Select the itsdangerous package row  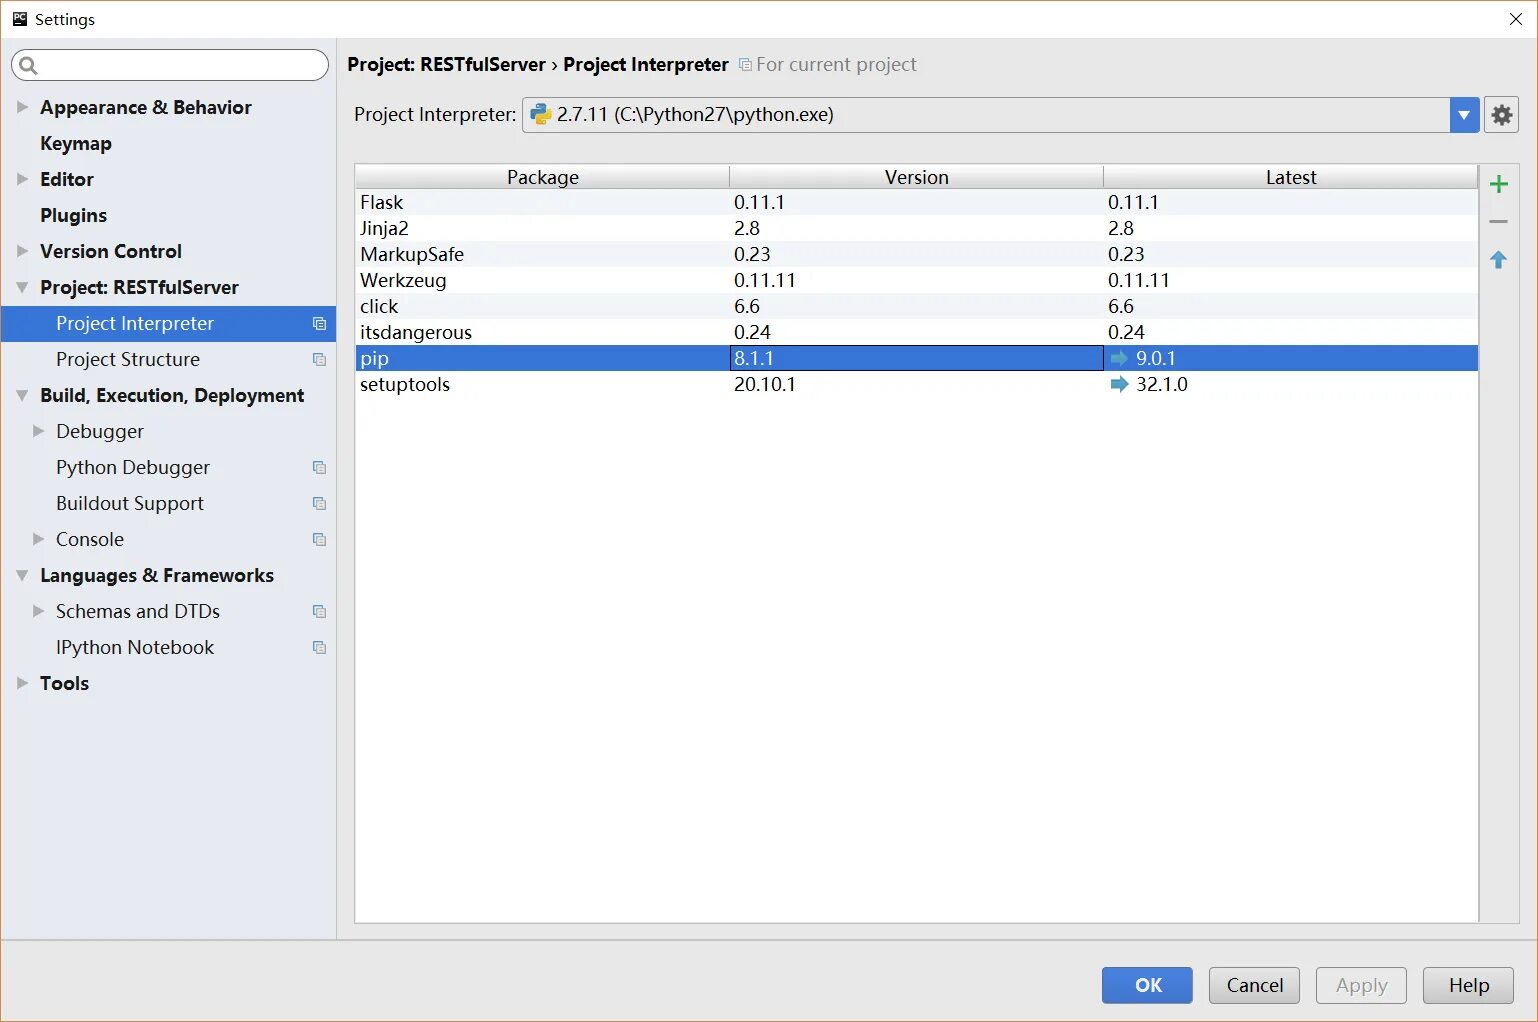(x=917, y=332)
